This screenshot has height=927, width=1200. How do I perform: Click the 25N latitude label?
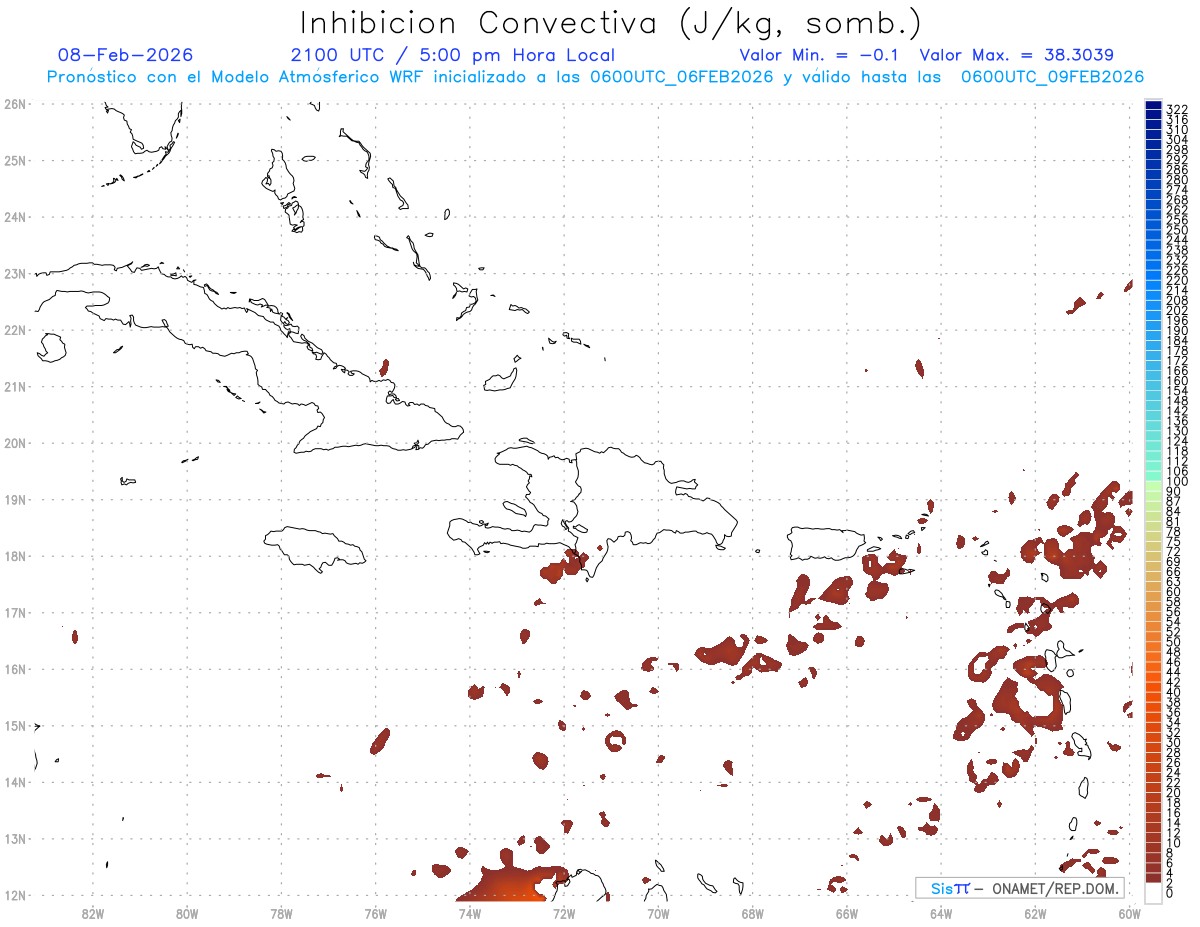pos(14,160)
